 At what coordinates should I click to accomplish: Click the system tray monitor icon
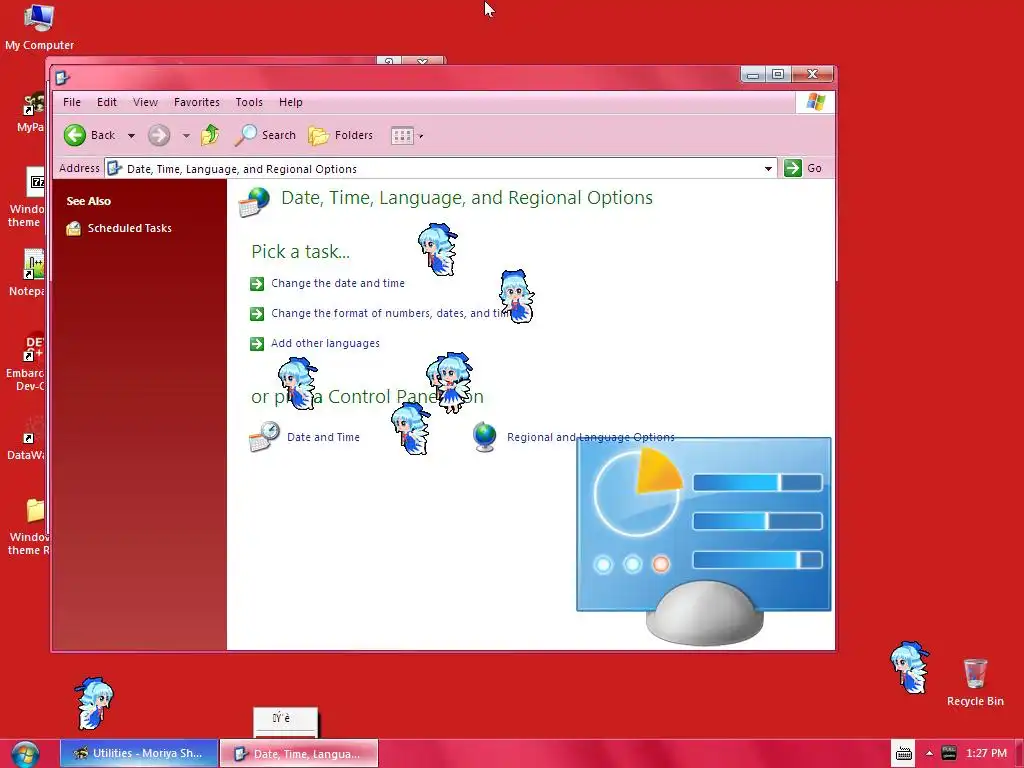click(949, 753)
